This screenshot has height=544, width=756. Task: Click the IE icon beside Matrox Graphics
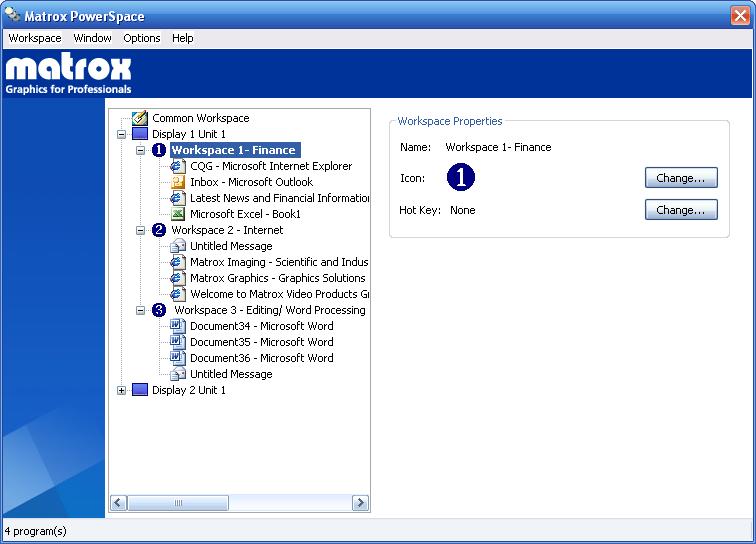tap(177, 278)
